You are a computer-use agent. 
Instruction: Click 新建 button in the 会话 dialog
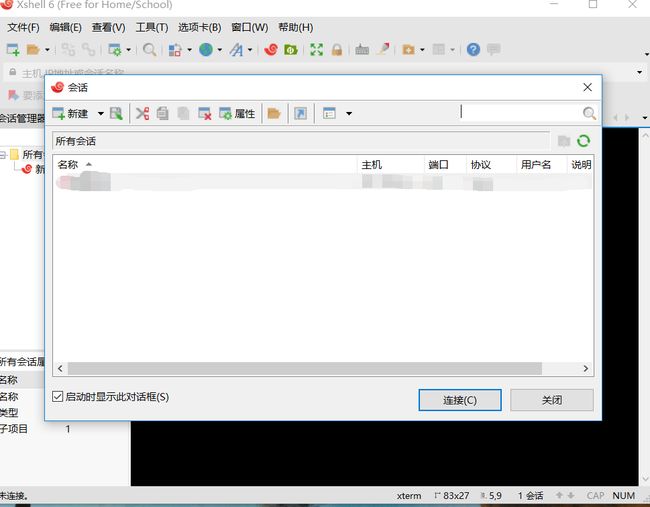[x=70, y=113]
